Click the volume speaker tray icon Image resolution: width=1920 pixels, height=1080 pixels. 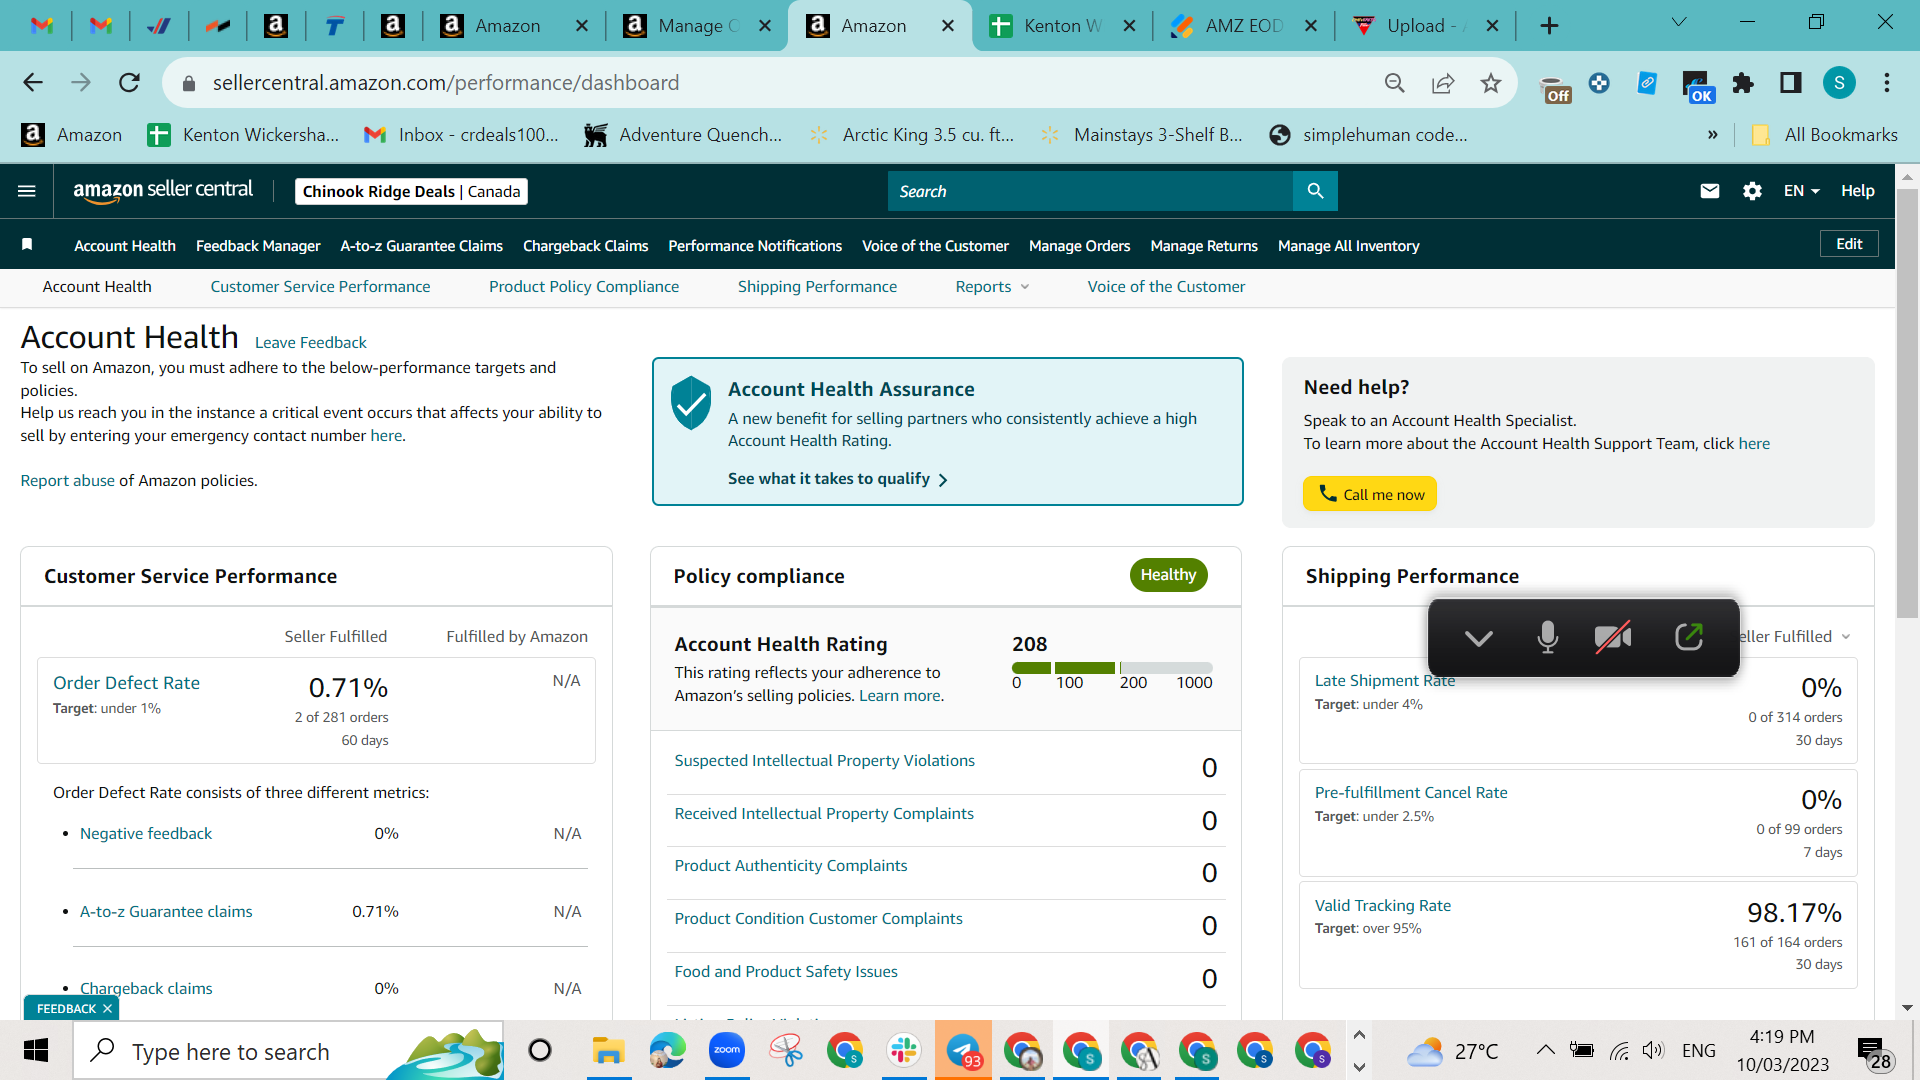tap(1653, 1050)
